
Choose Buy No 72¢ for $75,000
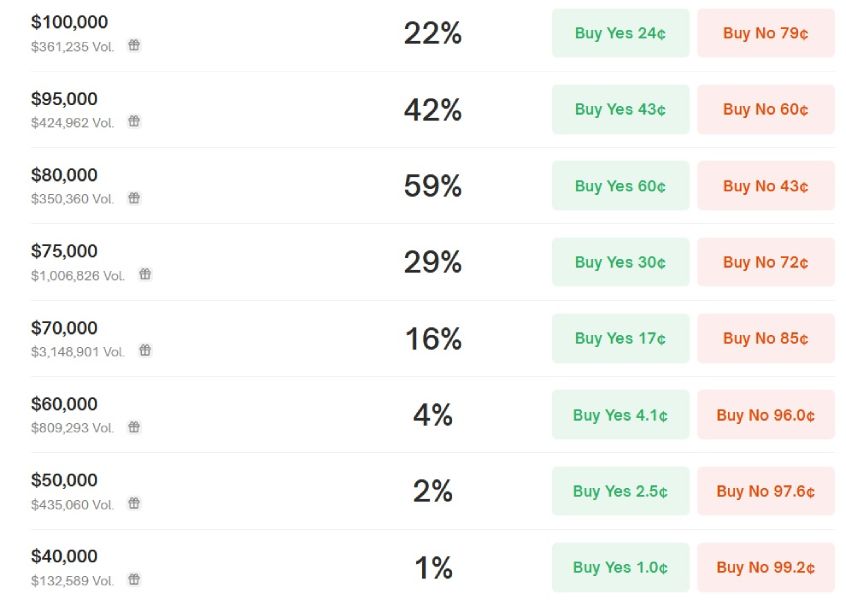point(765,262)
